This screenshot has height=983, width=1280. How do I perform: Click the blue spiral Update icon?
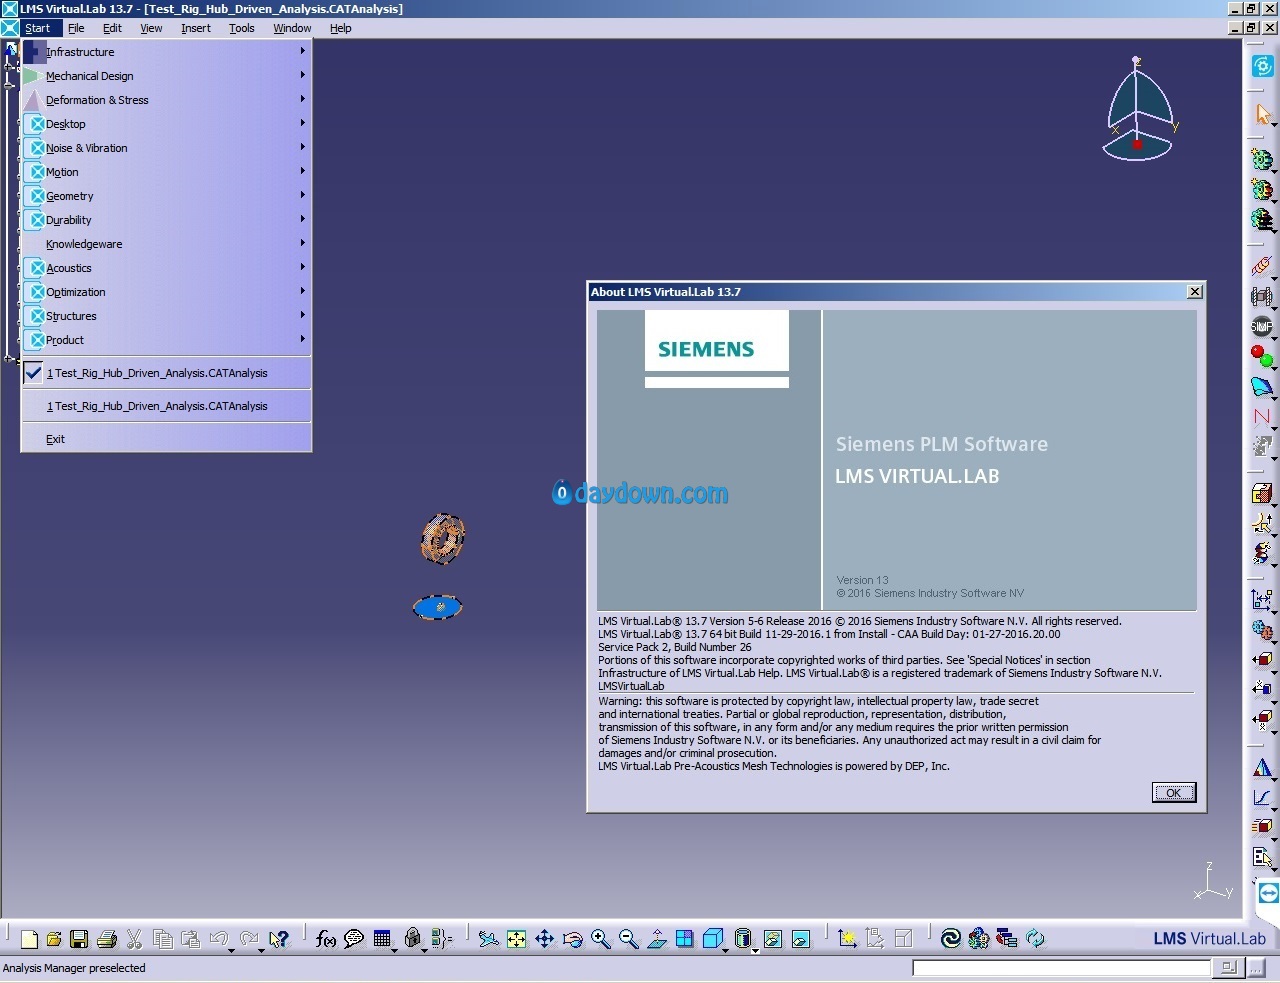[x=951, y=938]
